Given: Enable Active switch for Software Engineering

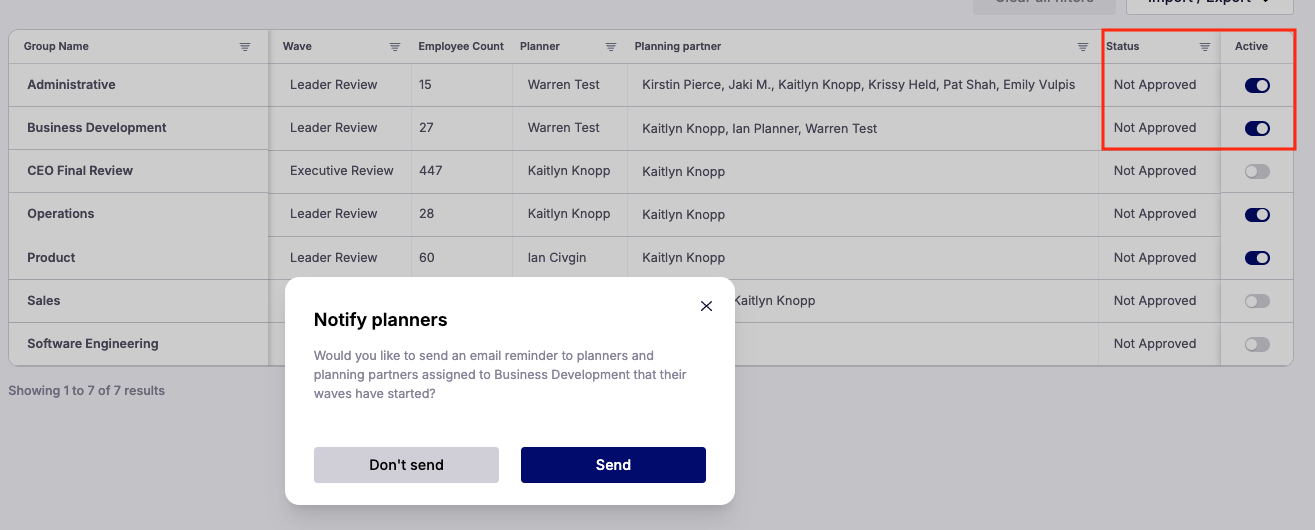Looking at the screenshot, I should tap(1257, 344).
